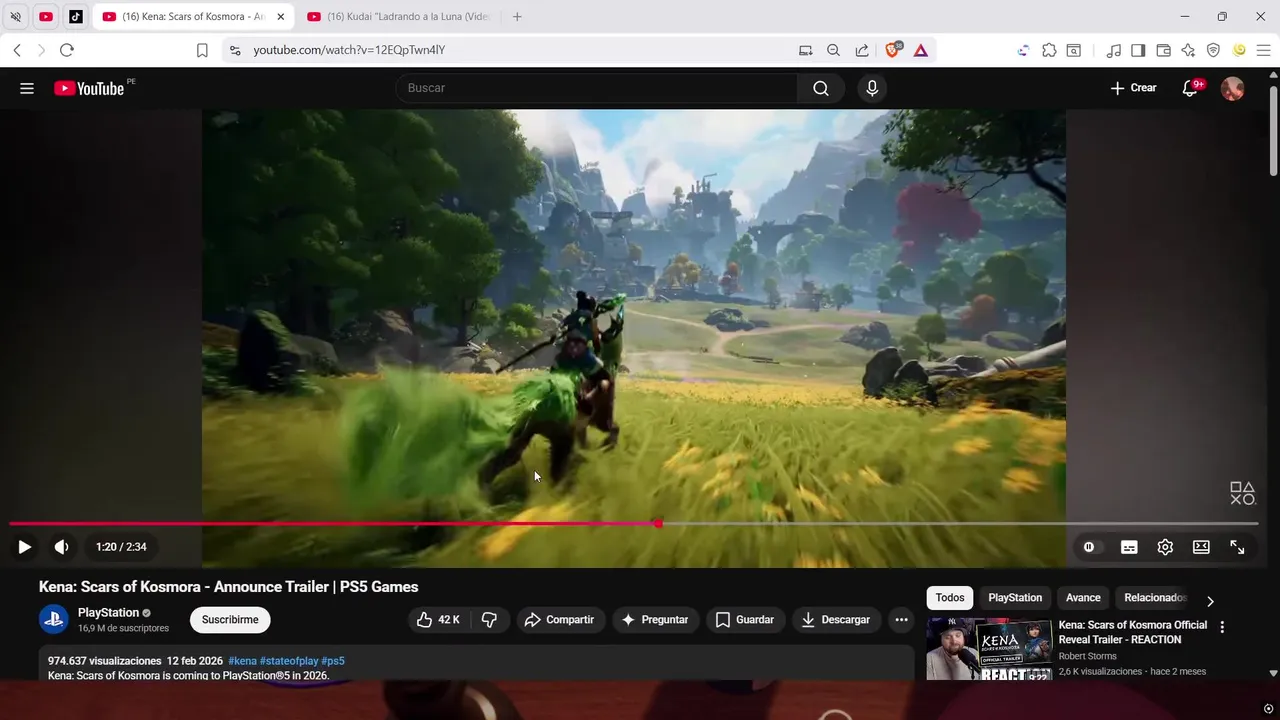View site information settings icon
Viewport: 1280px width, 720px height.
pos(234,50)
